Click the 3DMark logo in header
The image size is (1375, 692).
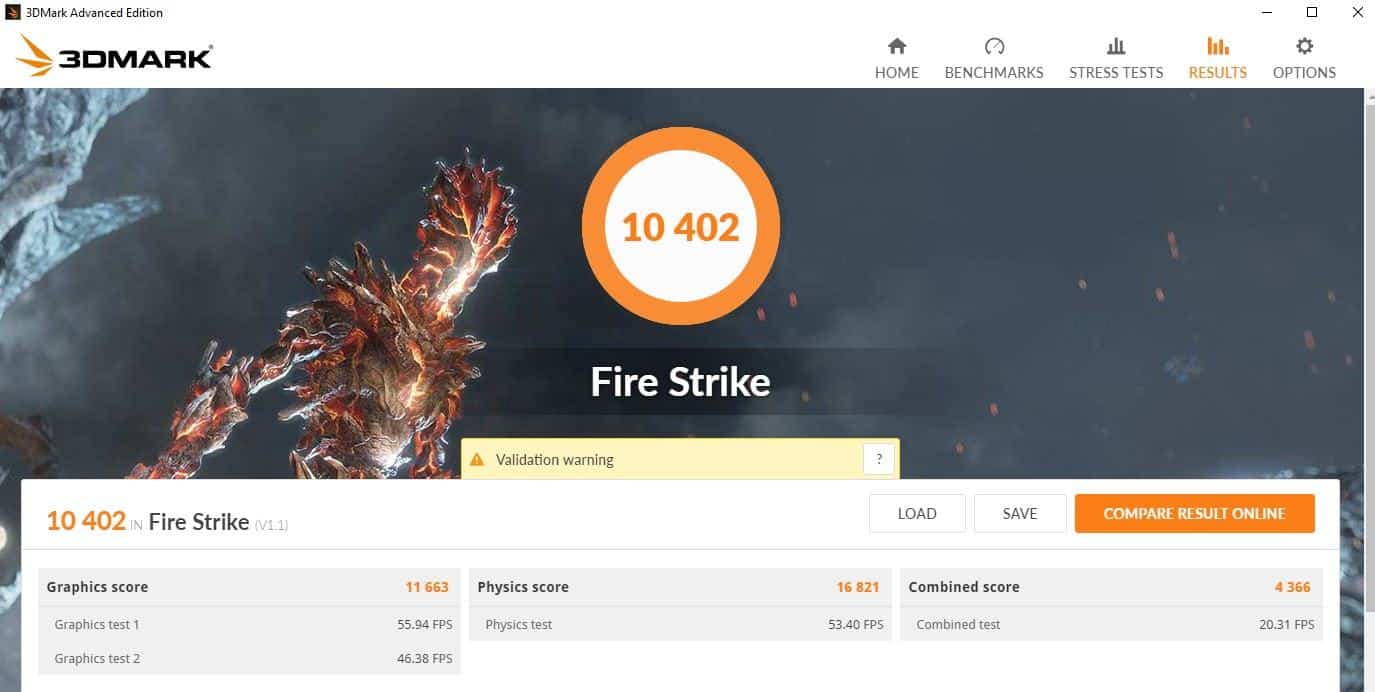pos(114,56)
